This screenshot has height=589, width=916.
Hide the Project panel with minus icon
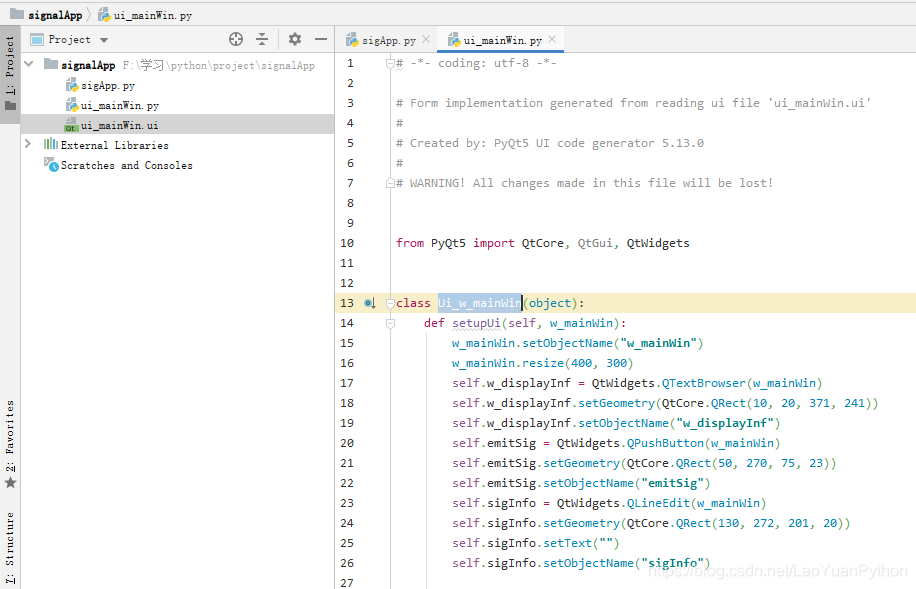pyautogui.click(x=321, y=39)
